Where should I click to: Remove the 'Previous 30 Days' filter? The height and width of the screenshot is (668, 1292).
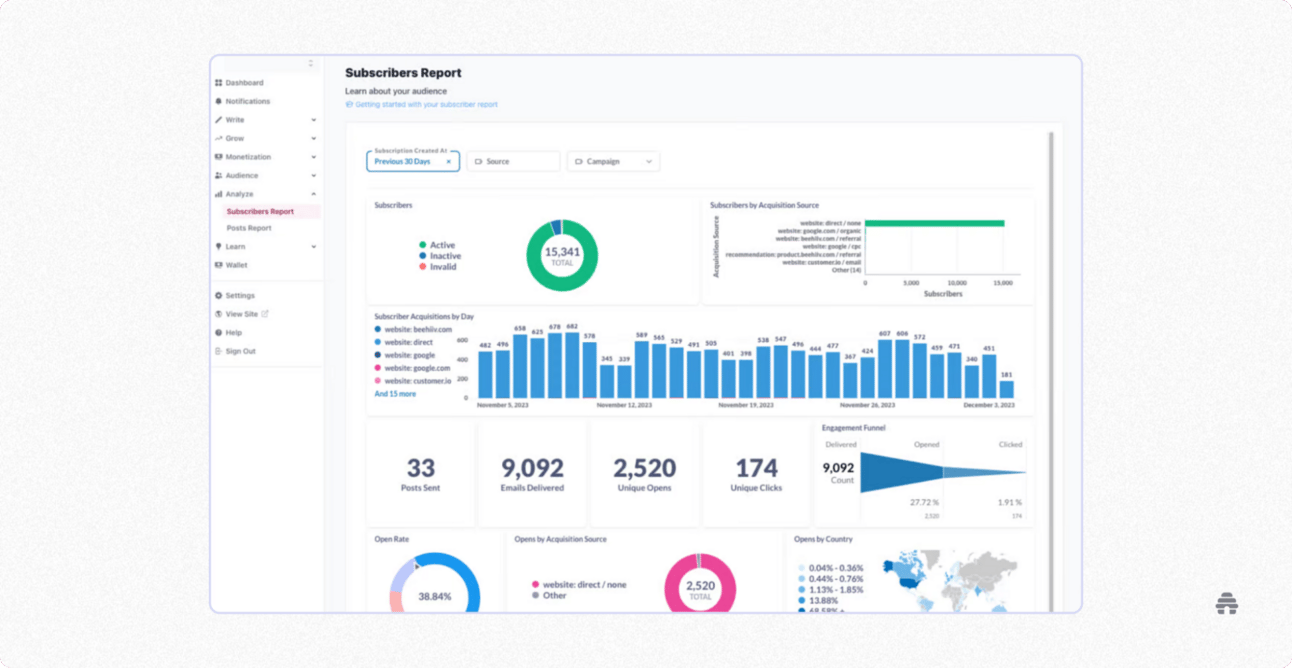(448, 161)
